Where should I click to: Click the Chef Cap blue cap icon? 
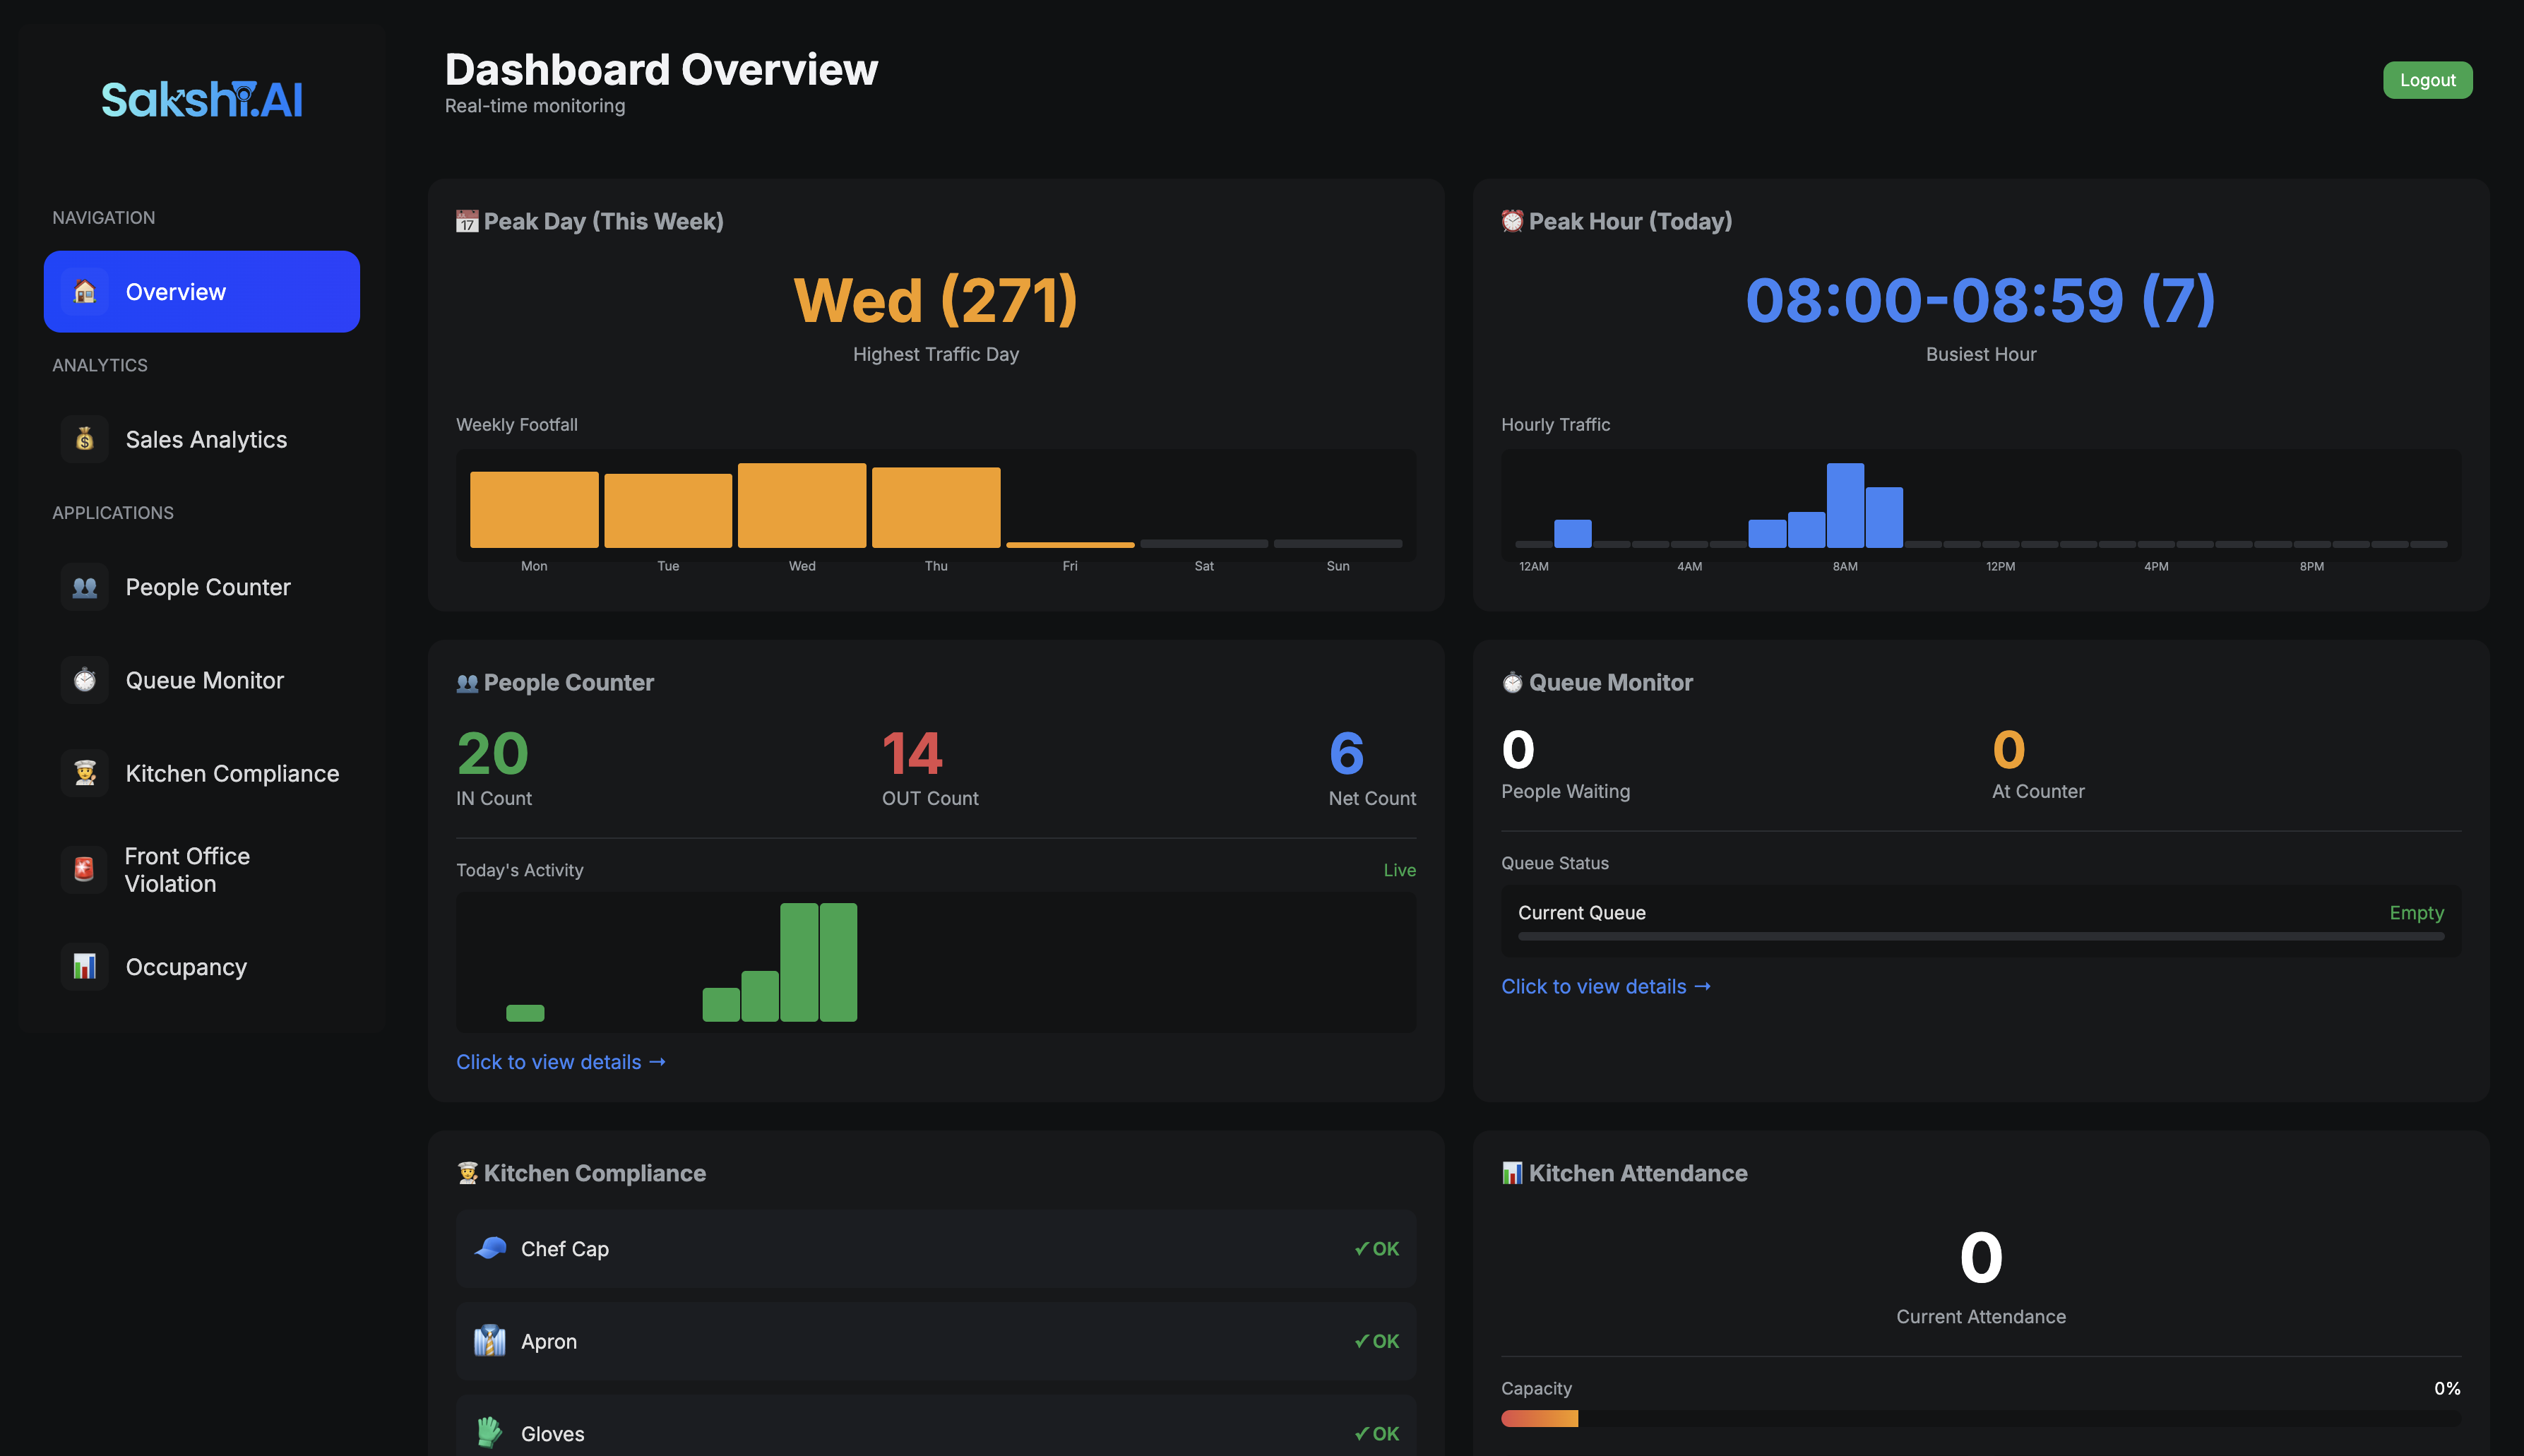490,1248
